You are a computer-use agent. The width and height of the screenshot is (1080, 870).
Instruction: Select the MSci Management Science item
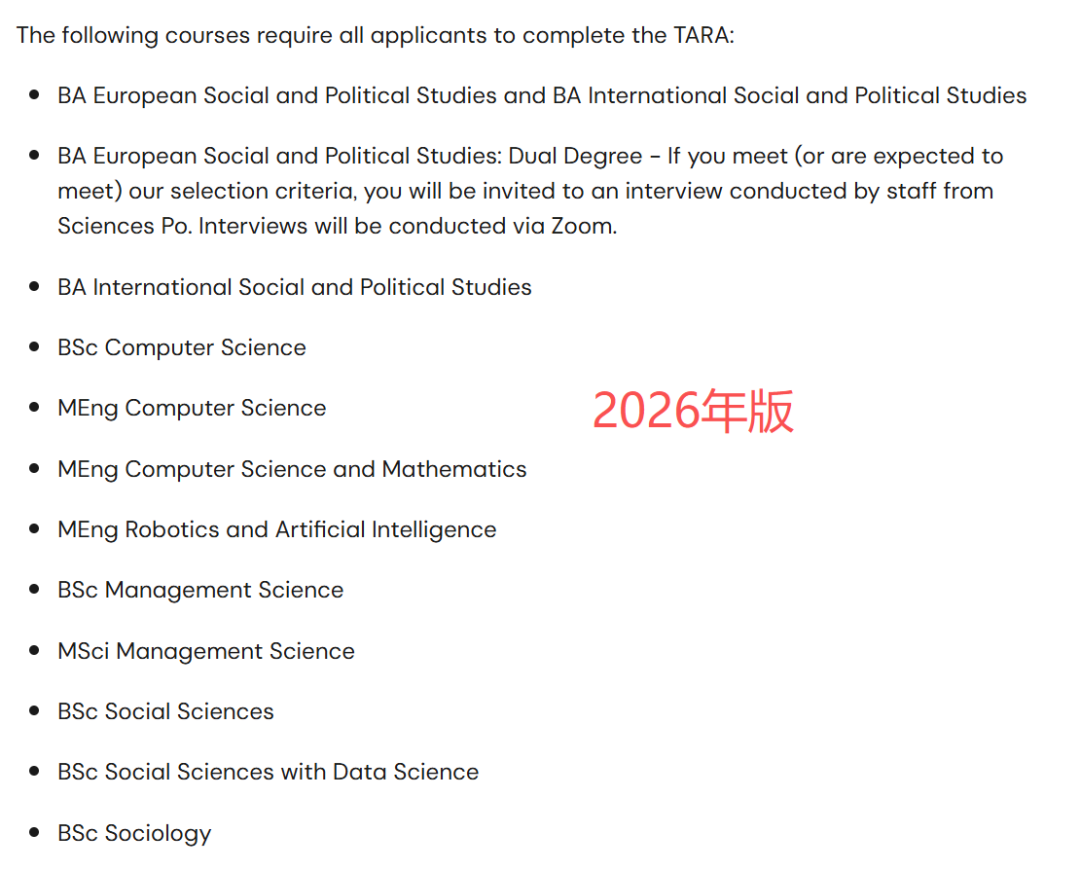point(205,651)
